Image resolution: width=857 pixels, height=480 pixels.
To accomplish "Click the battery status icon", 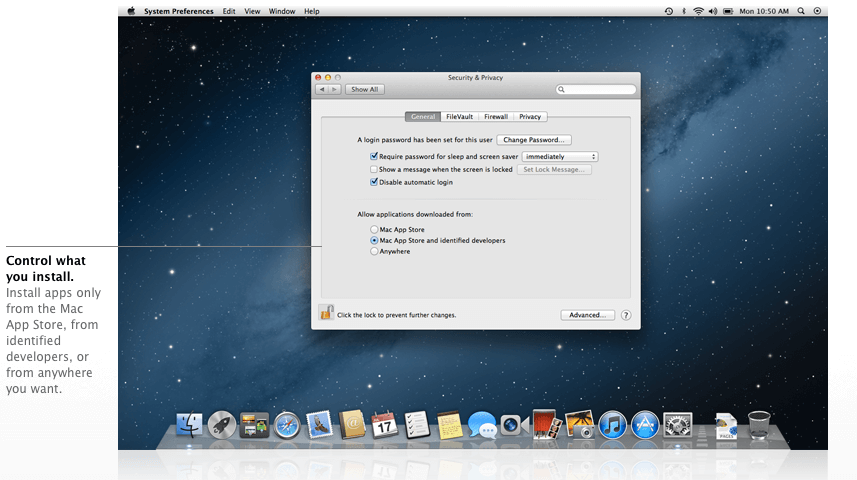I will pyautogui.click(x=728, y=11).
